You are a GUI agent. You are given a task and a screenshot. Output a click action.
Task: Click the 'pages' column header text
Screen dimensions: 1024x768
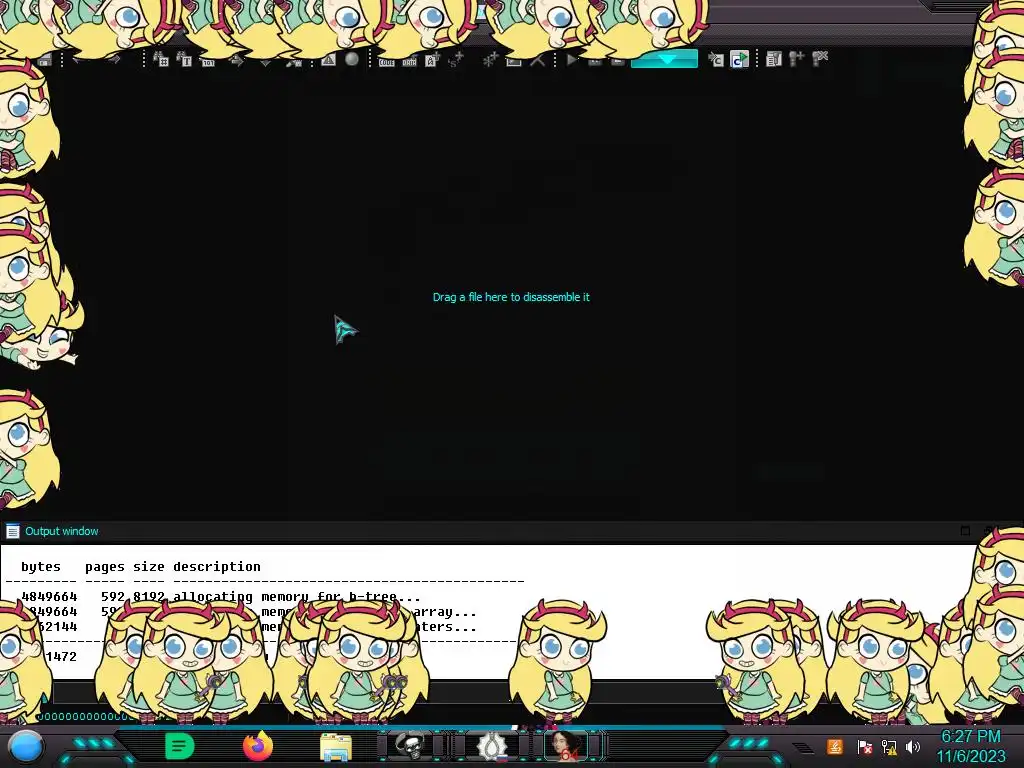(104, 566)
